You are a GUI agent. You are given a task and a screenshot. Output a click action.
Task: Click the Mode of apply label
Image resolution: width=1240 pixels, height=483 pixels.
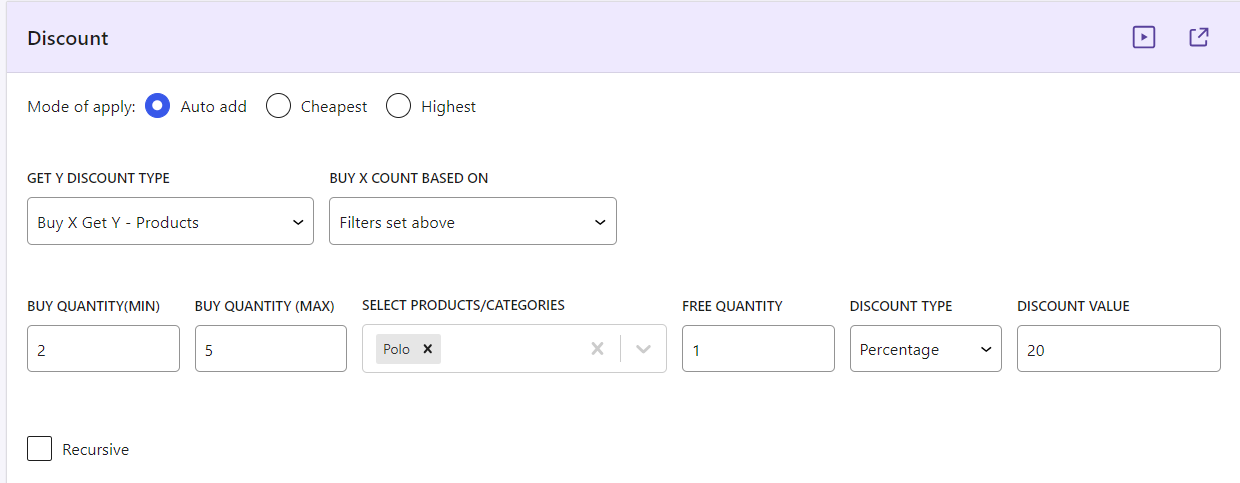(81, 107)
